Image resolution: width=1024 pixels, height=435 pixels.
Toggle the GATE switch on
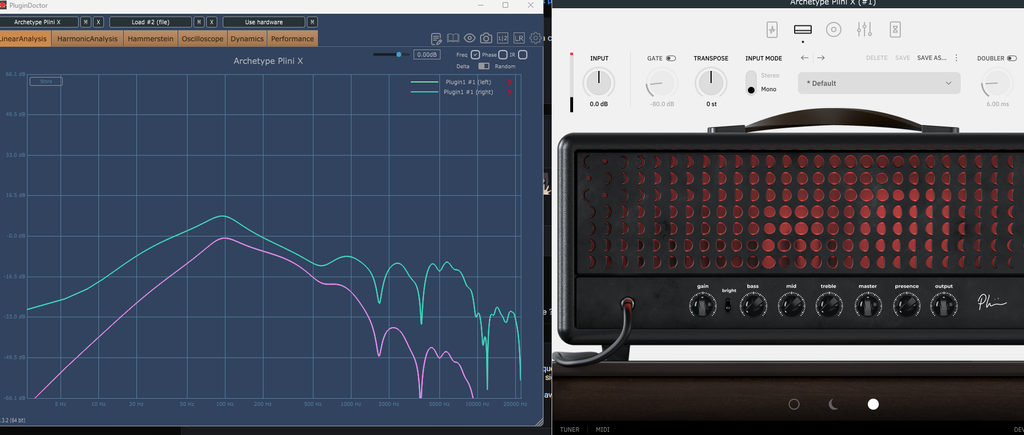671,58
